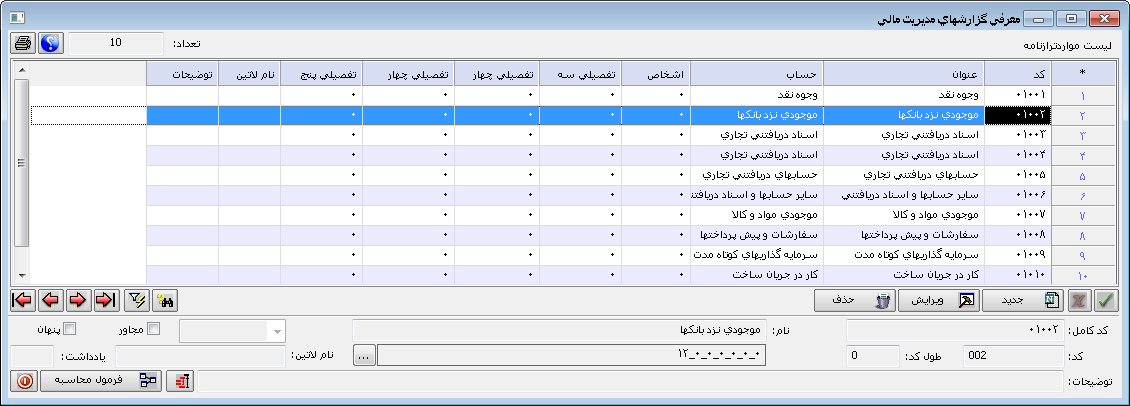Click the code mask field ending in ۱۲

572,355
